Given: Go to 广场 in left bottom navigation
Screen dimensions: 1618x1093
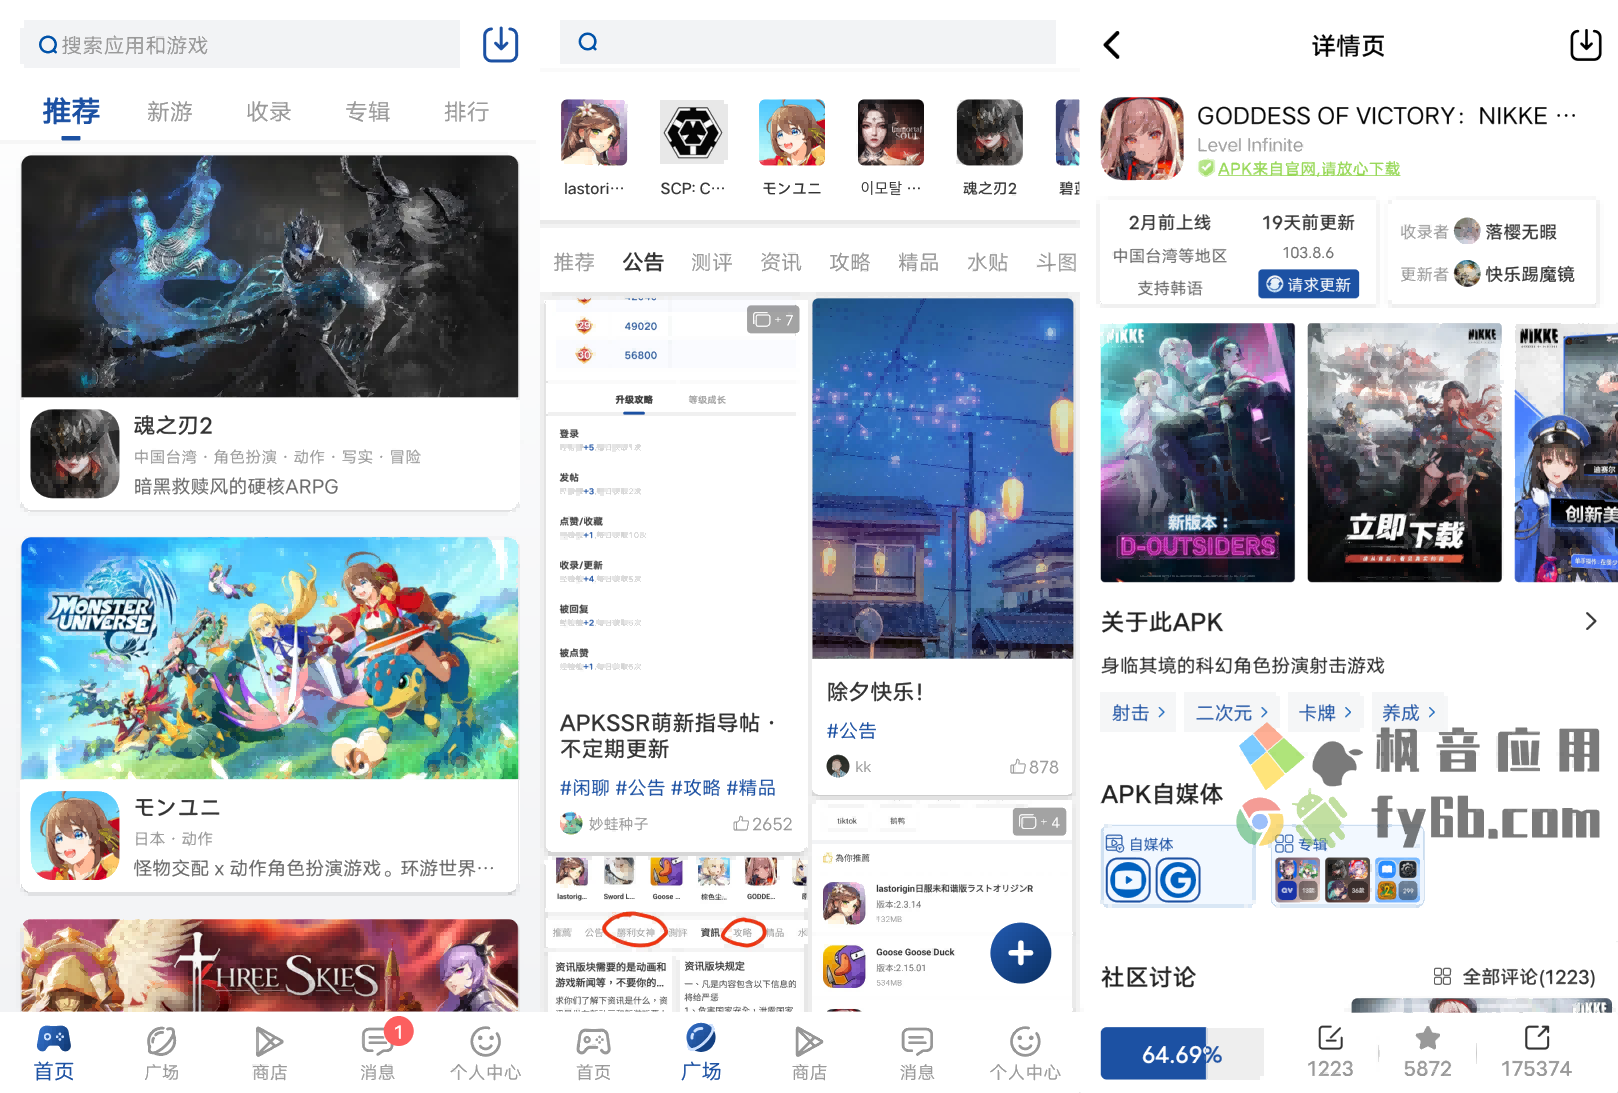Looking at the screenshot, I should pos(161,1053).
